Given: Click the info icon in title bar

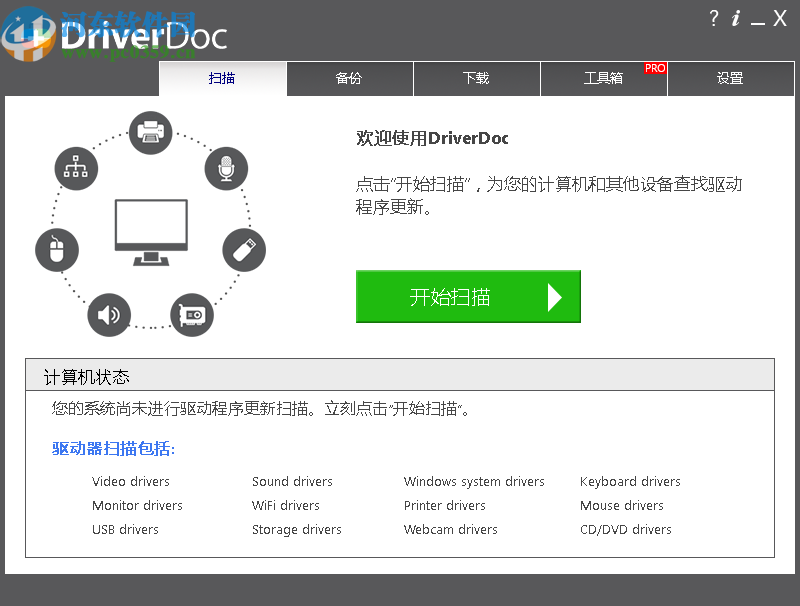Looking at the screenshot, I should click(737, 18).
